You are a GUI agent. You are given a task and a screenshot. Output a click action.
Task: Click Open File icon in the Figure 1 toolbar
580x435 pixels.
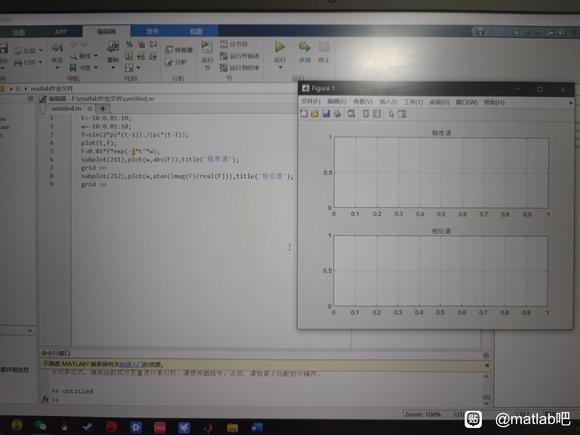[x=314, y=114]
